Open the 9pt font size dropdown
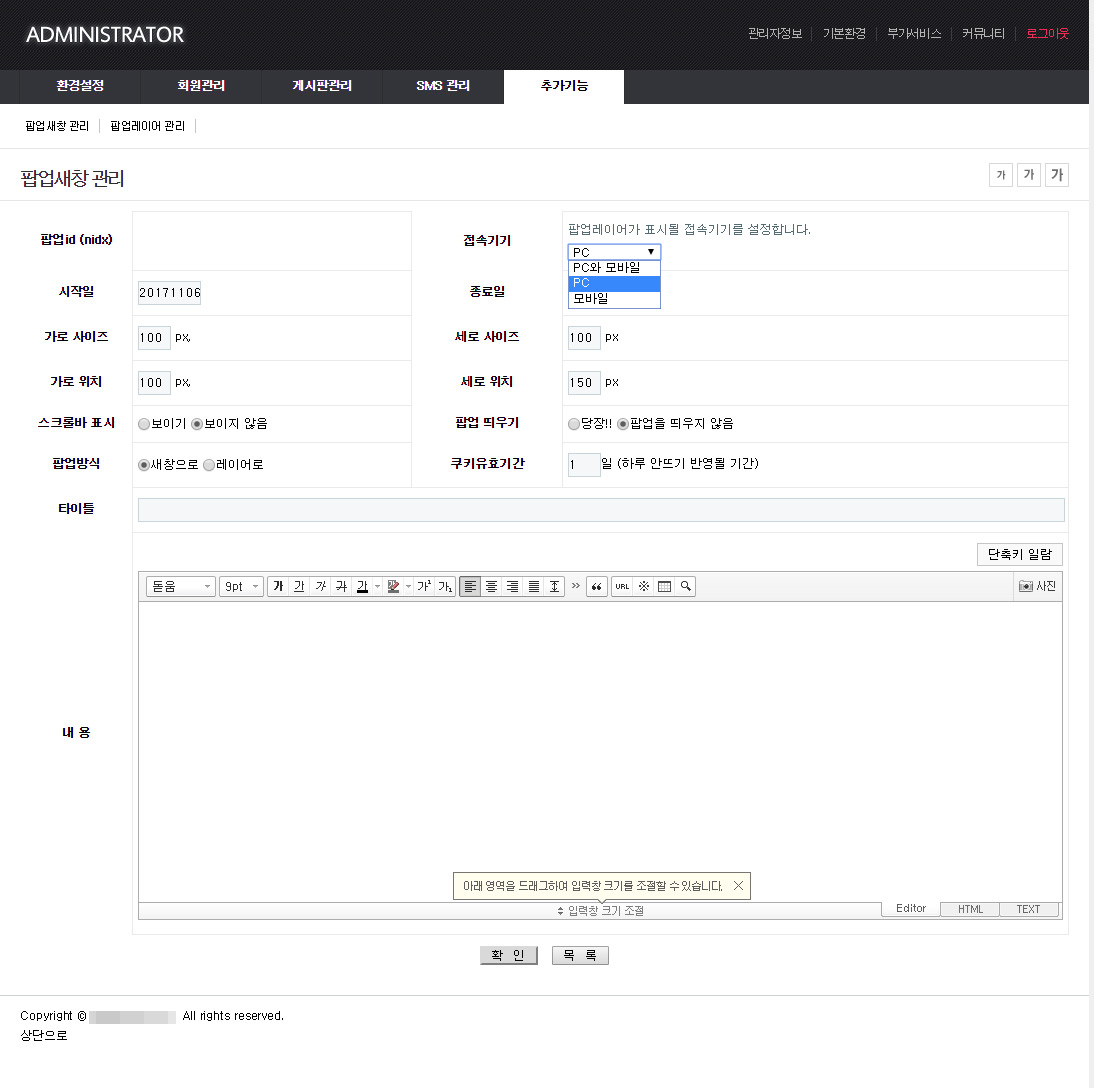Viewport: 1094px width, 1088px height. [x=239, y=586]
